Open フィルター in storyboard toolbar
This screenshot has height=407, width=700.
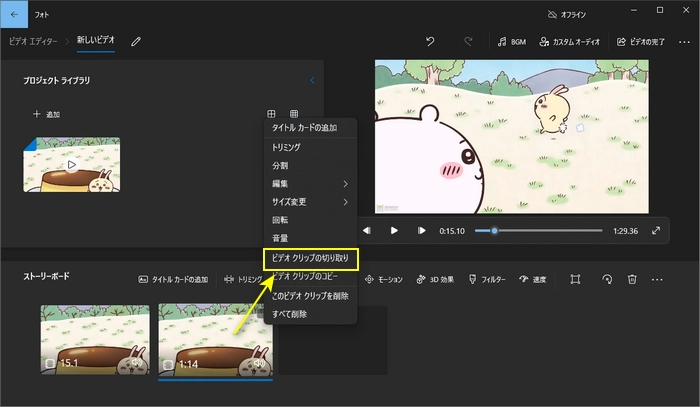(487, 279)
